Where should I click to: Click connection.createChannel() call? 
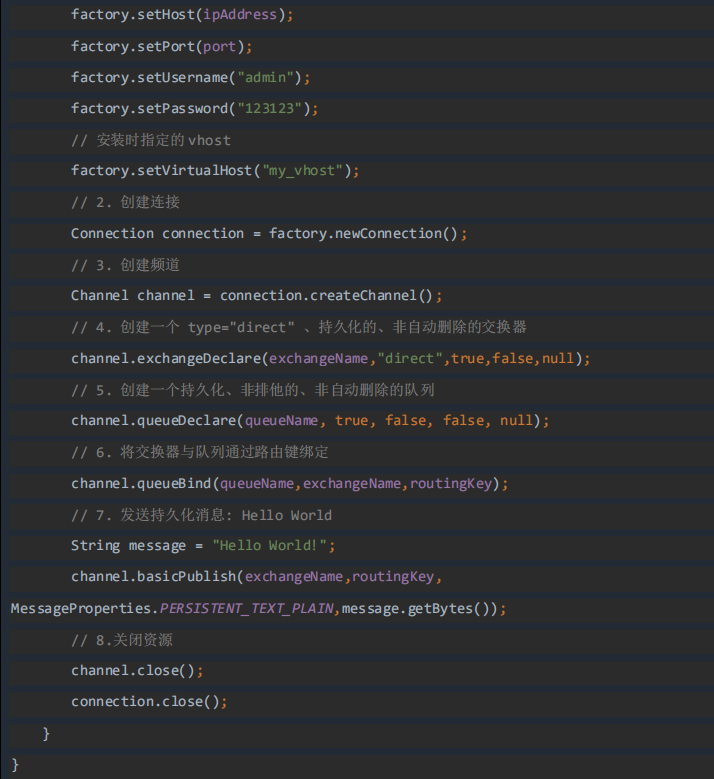(326, 296)
